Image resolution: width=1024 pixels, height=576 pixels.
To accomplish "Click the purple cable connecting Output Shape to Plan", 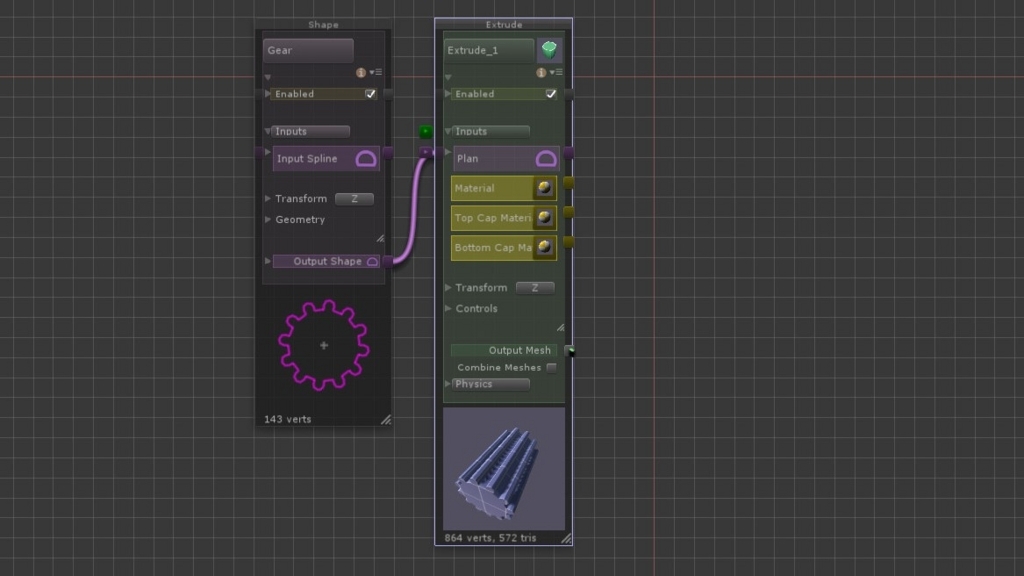I will (x=415, y=208).
